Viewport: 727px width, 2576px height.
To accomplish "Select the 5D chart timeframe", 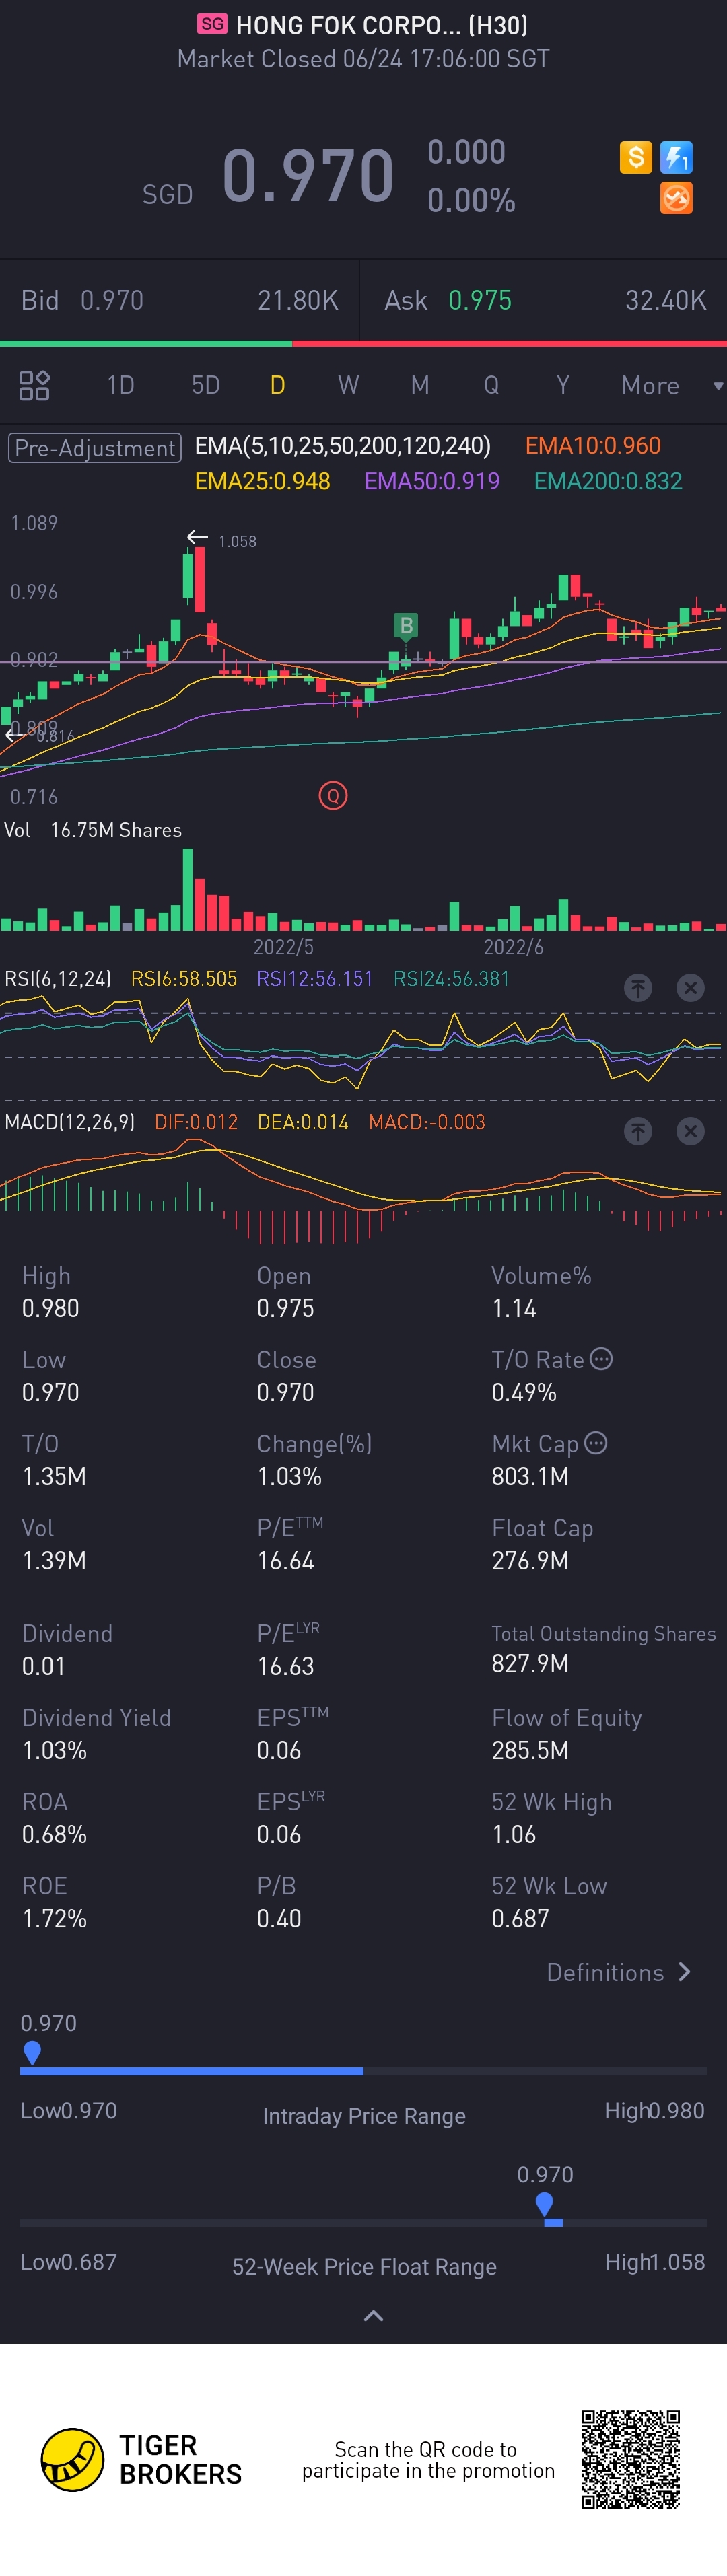I will pos(205,385).
